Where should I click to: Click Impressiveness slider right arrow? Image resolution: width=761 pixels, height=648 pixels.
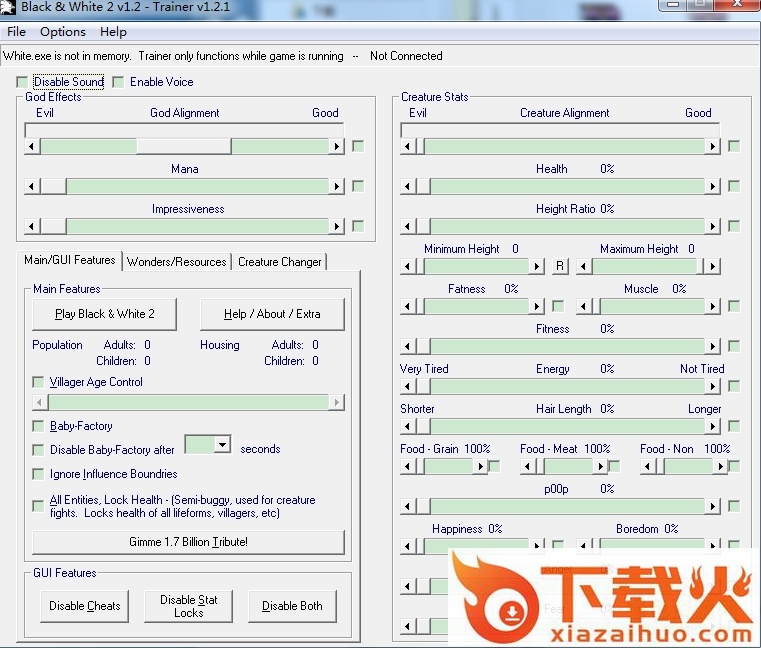(x=337, y=226)
